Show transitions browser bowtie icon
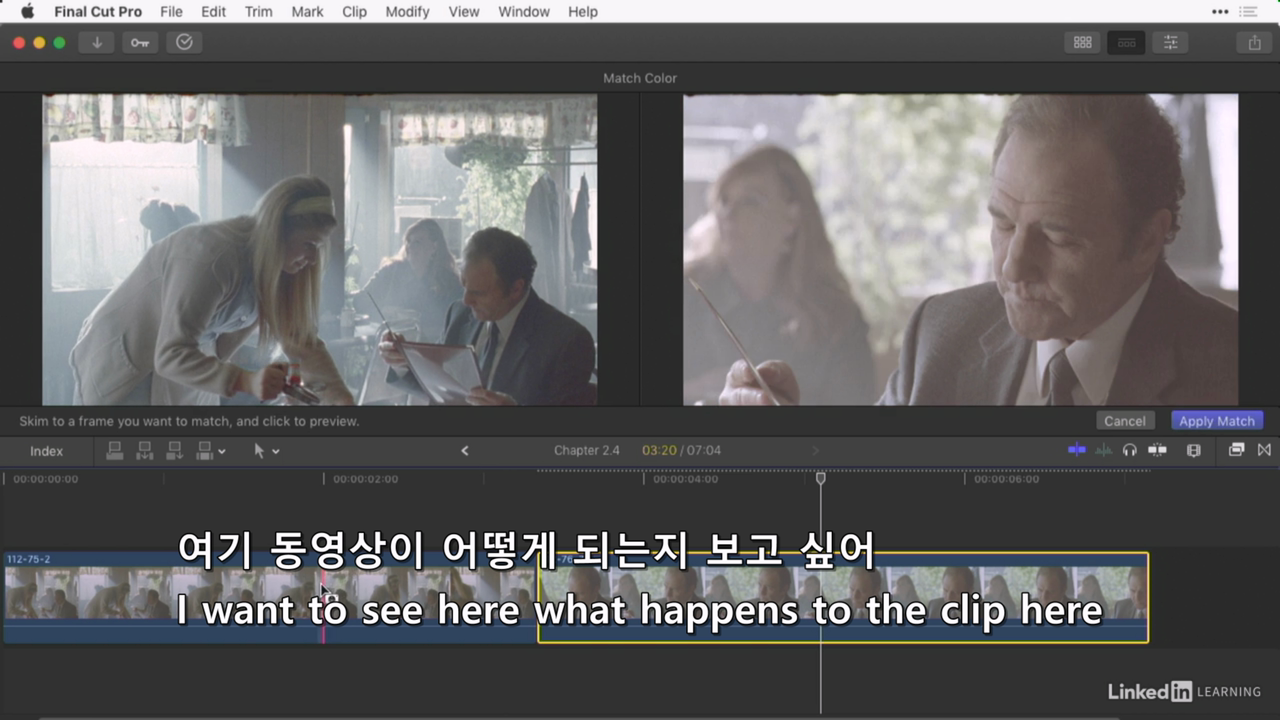The image size is (1280, 720). [1264, 450]
